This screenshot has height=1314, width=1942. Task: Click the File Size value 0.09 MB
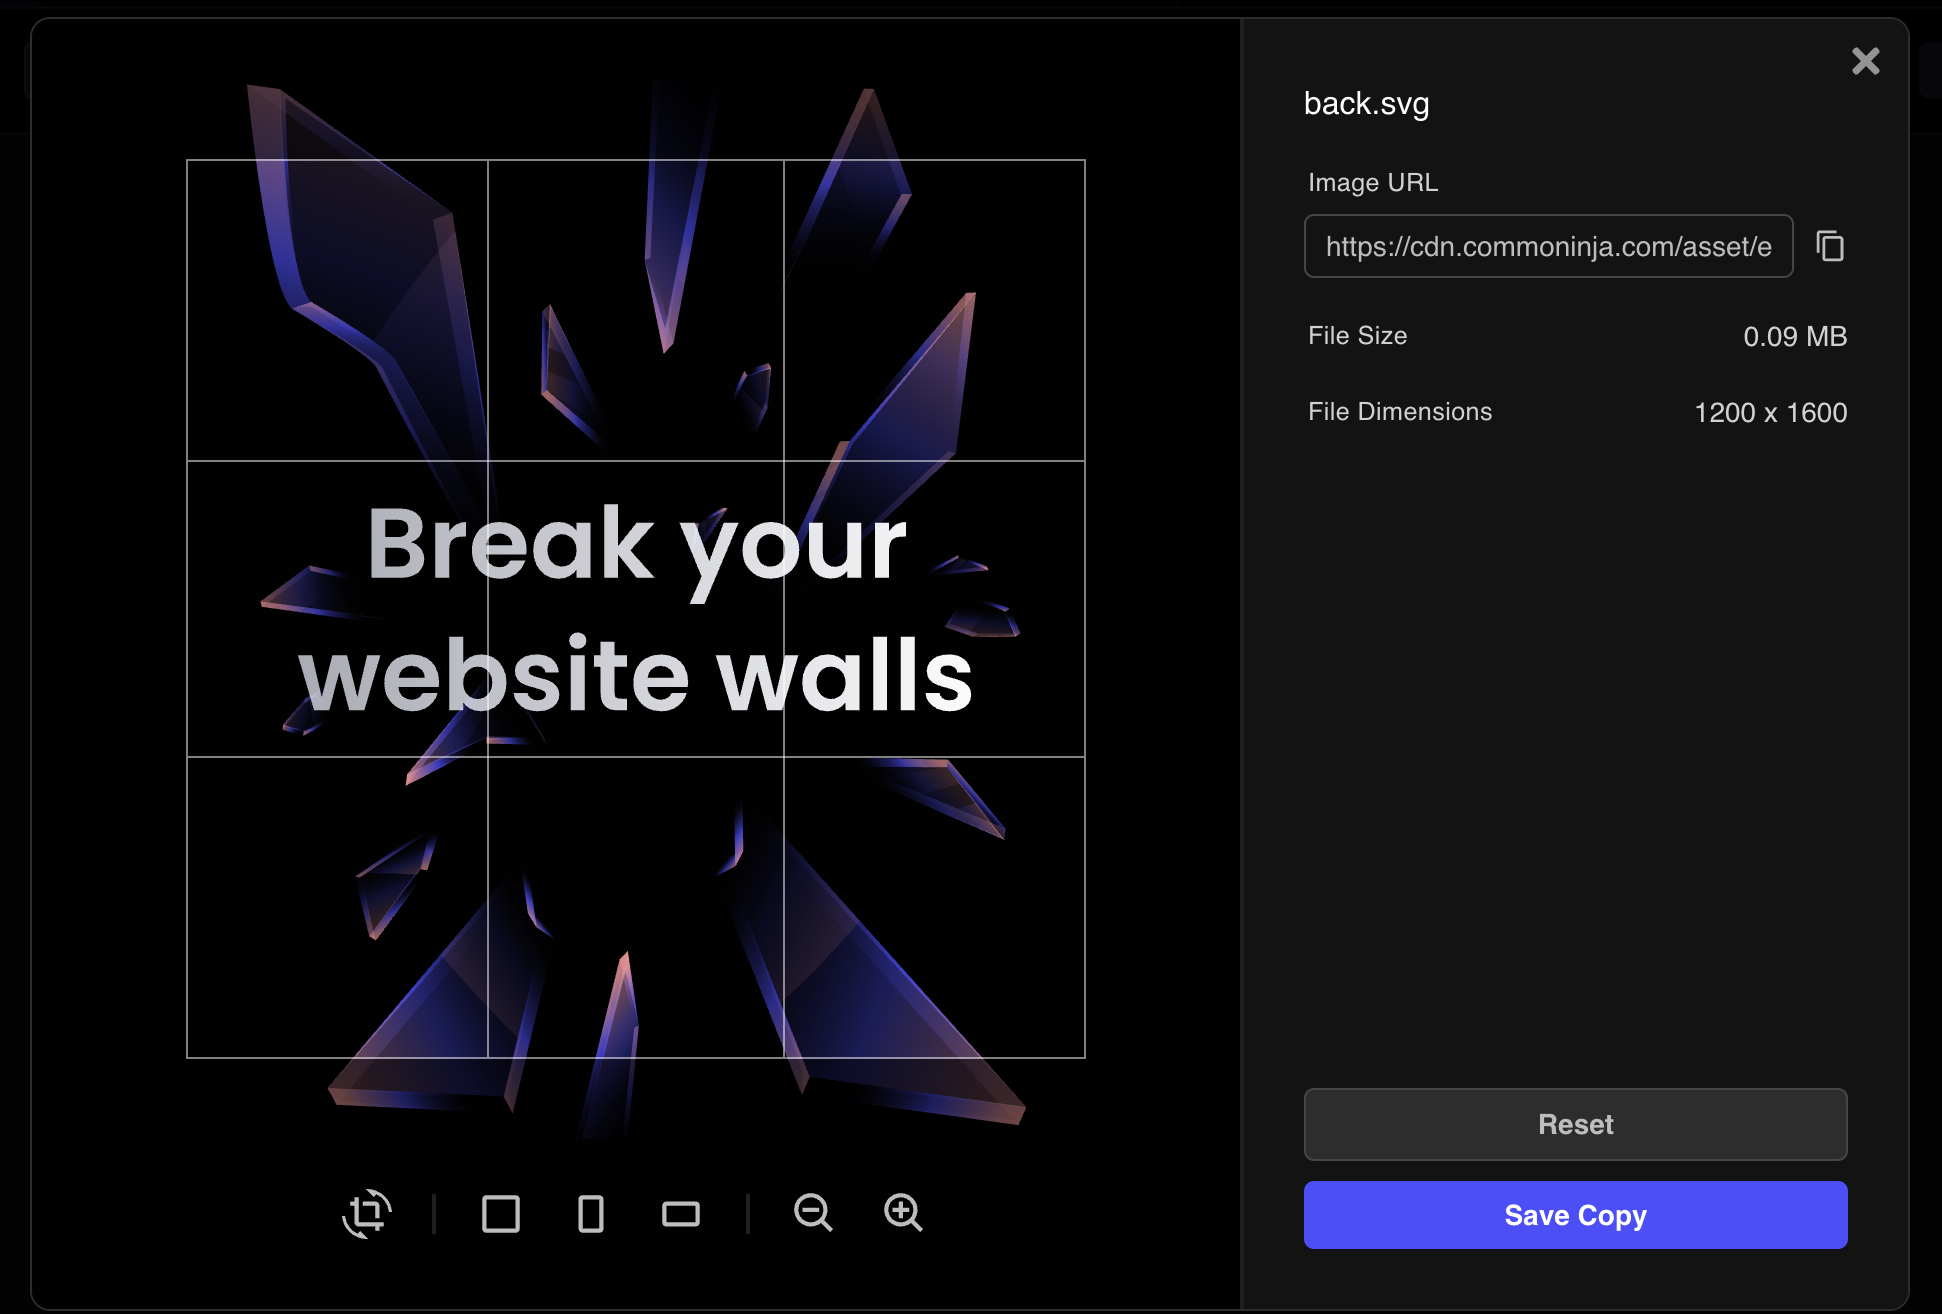click(1795, 336)
